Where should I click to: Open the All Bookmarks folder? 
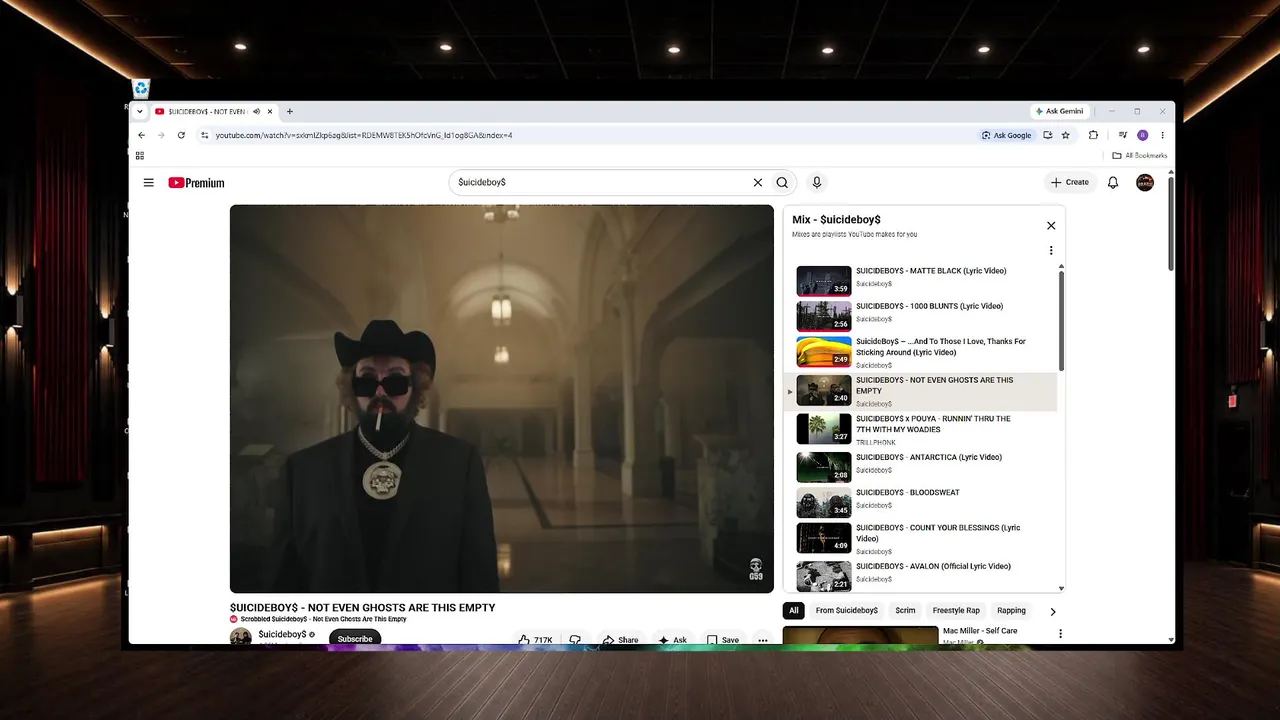[1140, 156]
